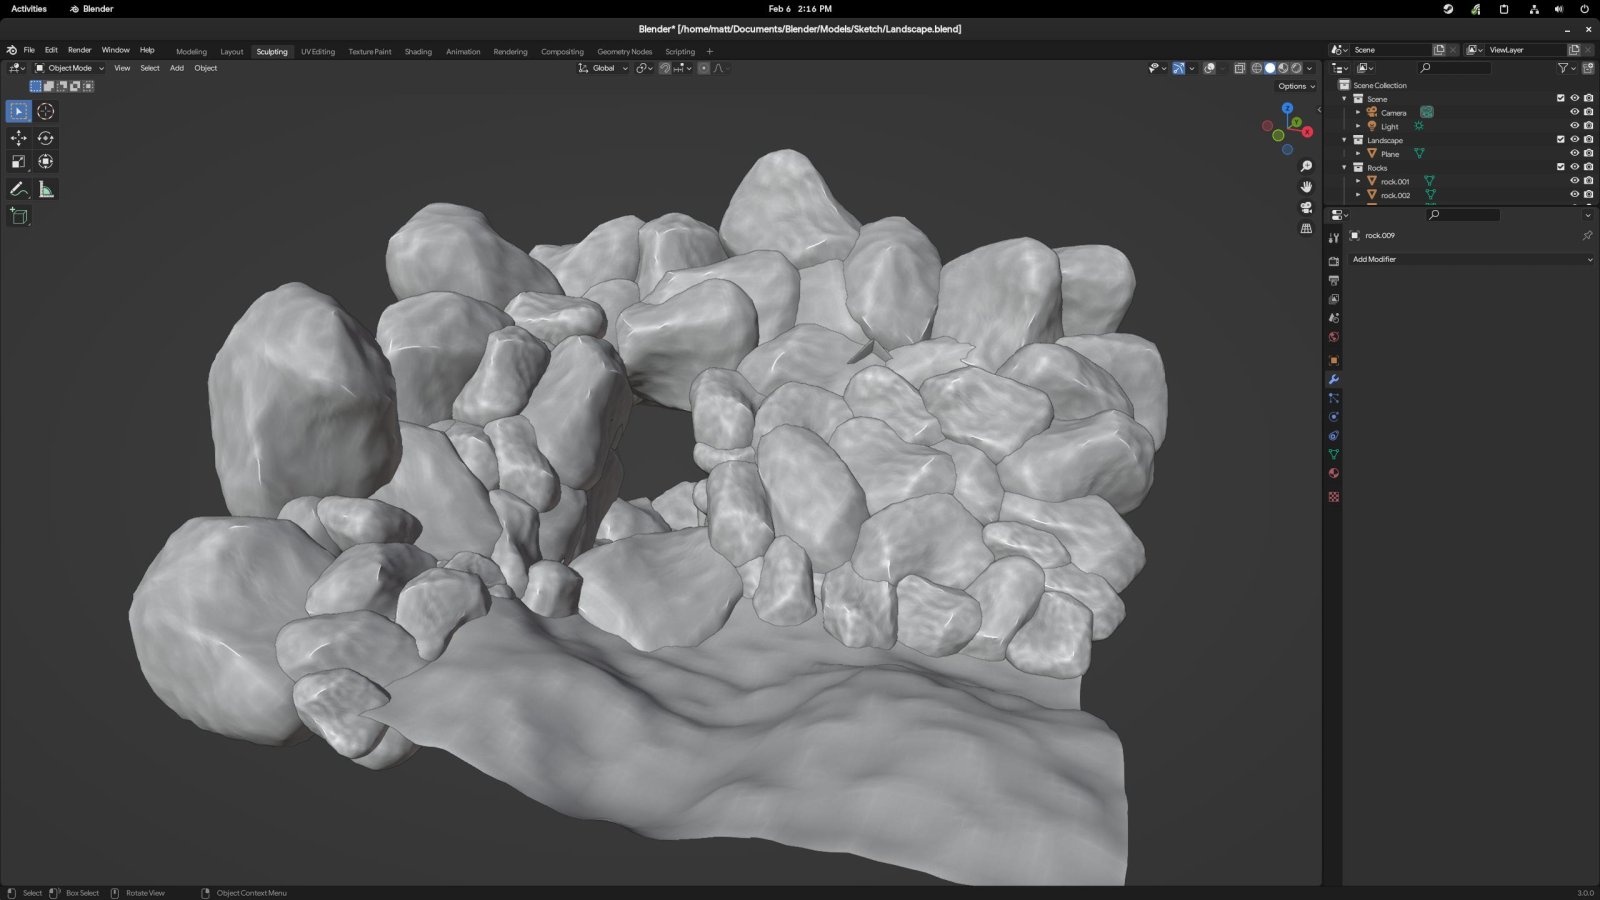Open the Render properties tab
This screenshot has width=1600, height=900.
tap(1333, 261)
